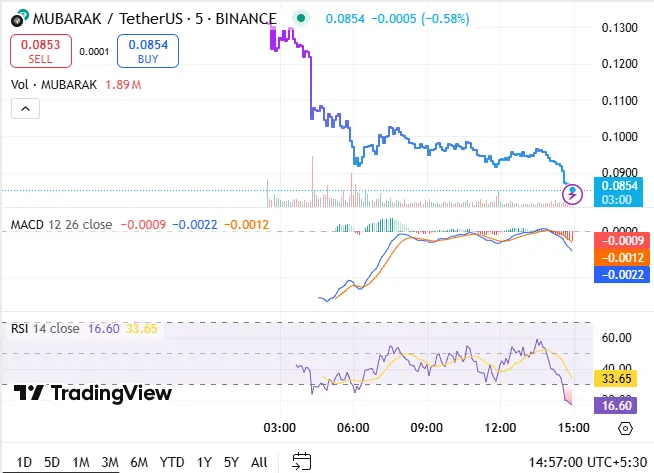
Task: Select the Vol · MUBARAK volume legend
Action: coord(54,85)
